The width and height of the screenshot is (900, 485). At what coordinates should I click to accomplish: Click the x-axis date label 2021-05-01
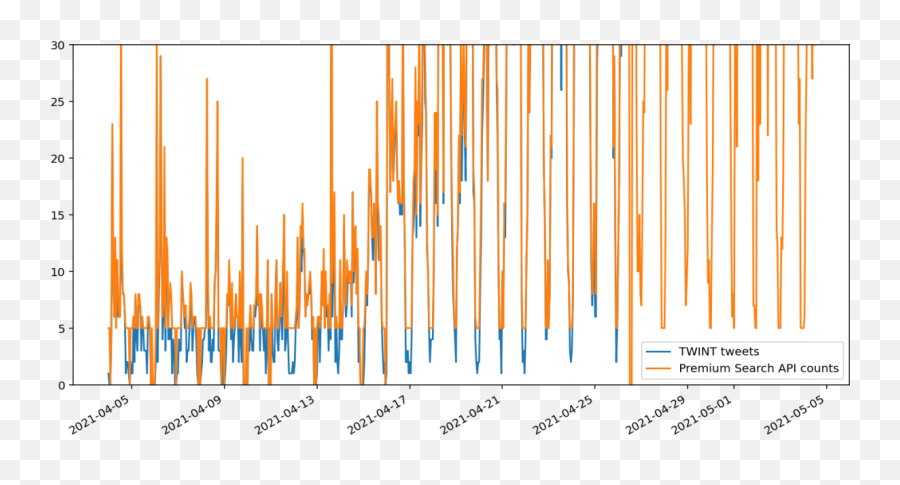pyautogui.click(x=703, y=414)
